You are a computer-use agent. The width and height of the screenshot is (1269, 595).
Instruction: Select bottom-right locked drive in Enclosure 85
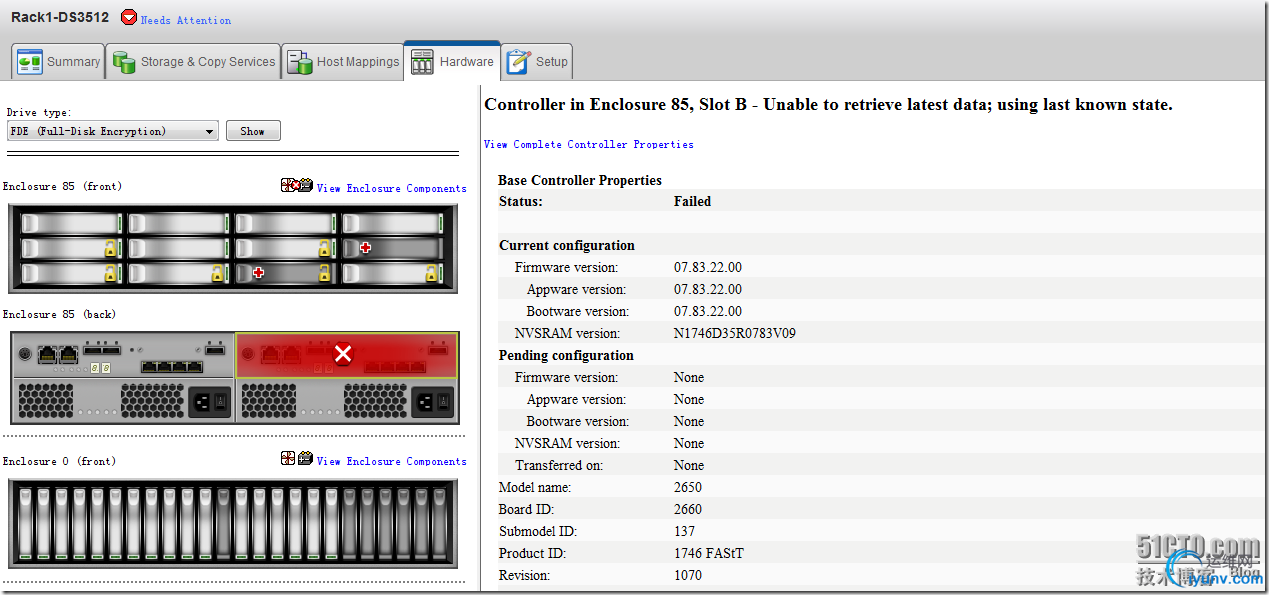click(x=392, y=273)
